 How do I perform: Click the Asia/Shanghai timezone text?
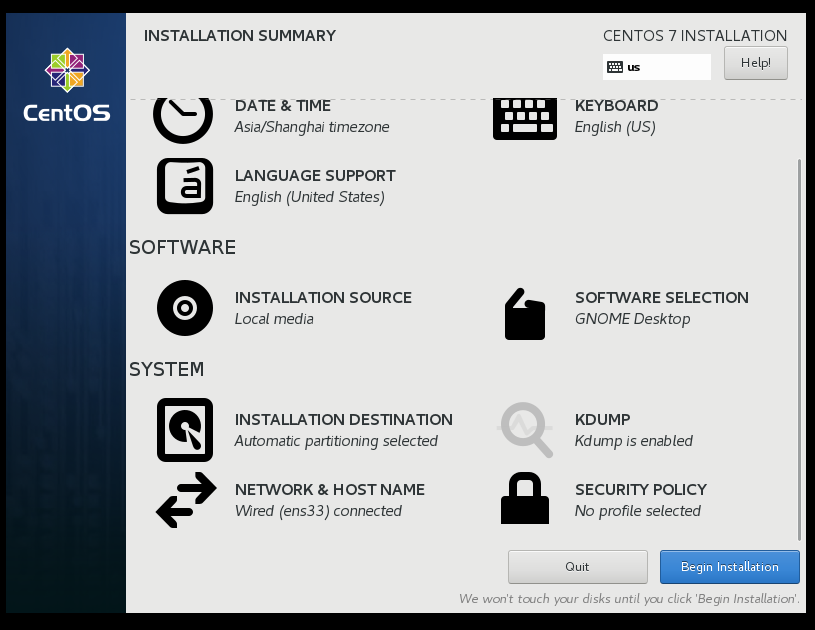click(x=312, y=127)
